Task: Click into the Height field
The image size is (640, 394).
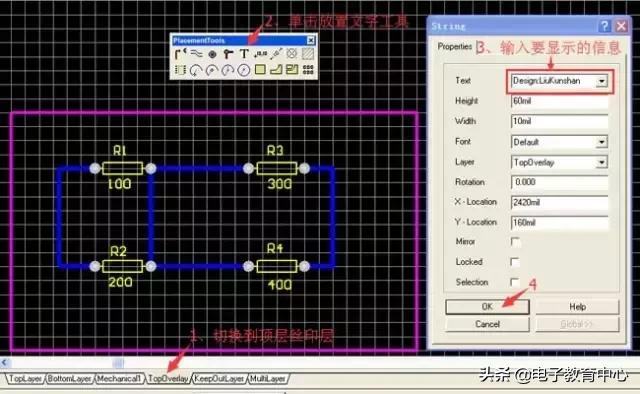Action: (559, 101)
